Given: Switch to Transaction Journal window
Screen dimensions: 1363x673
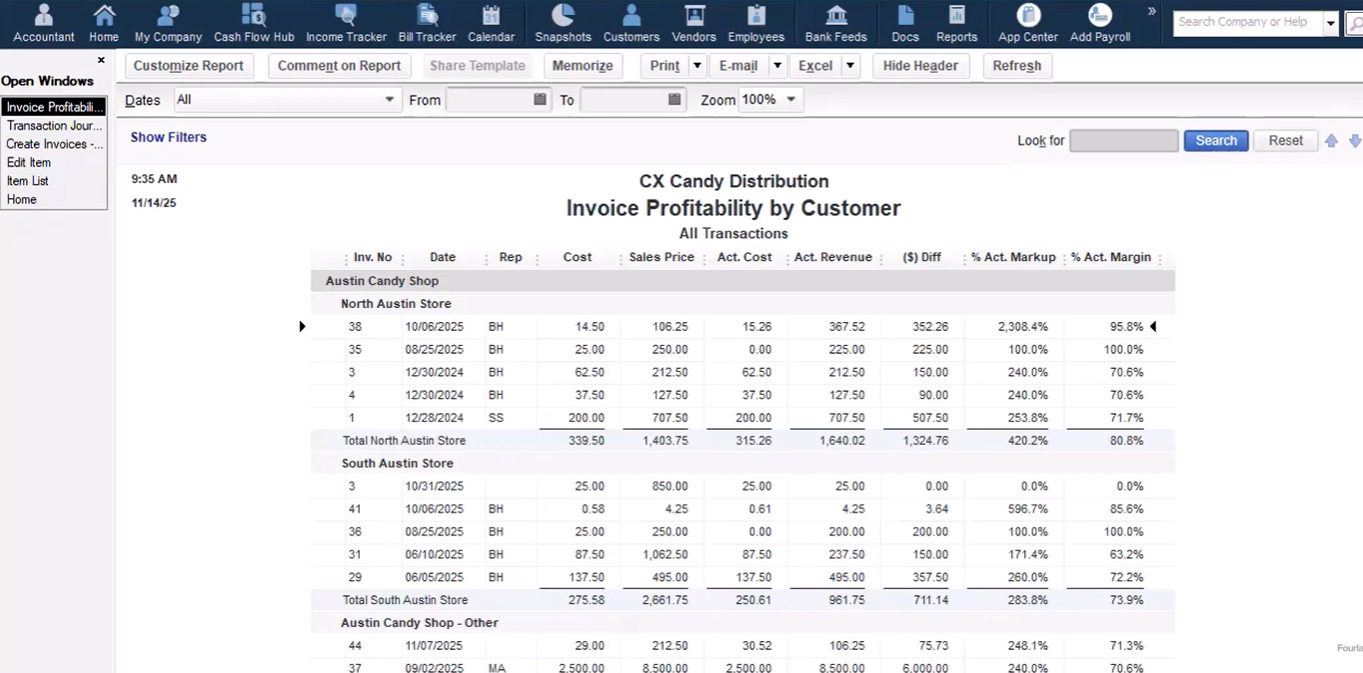Looking at the screenshot, I should tap(54, 126).
